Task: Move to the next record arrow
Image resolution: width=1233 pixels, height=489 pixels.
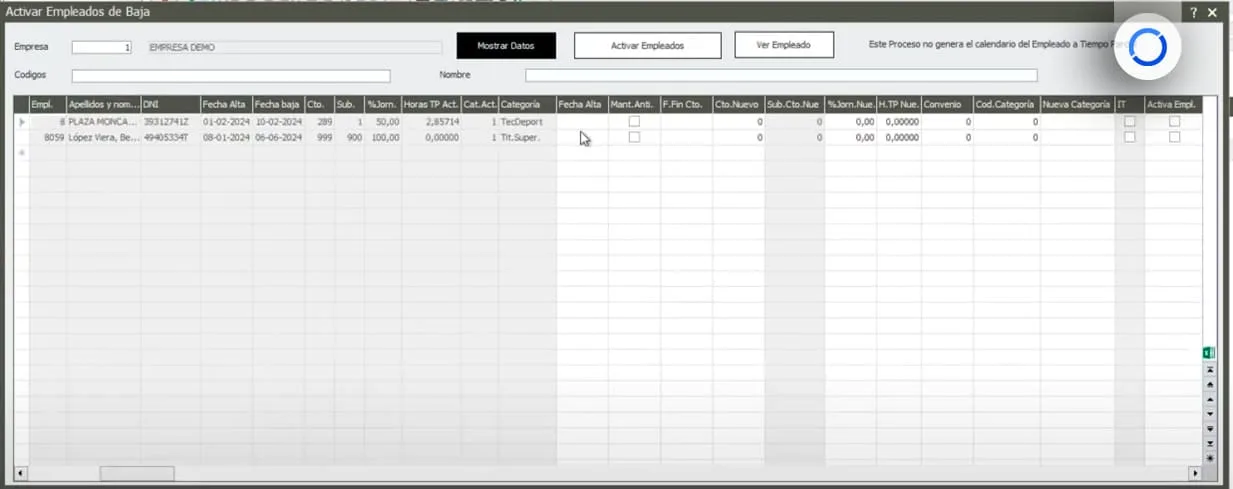Action: (1210, 413)
